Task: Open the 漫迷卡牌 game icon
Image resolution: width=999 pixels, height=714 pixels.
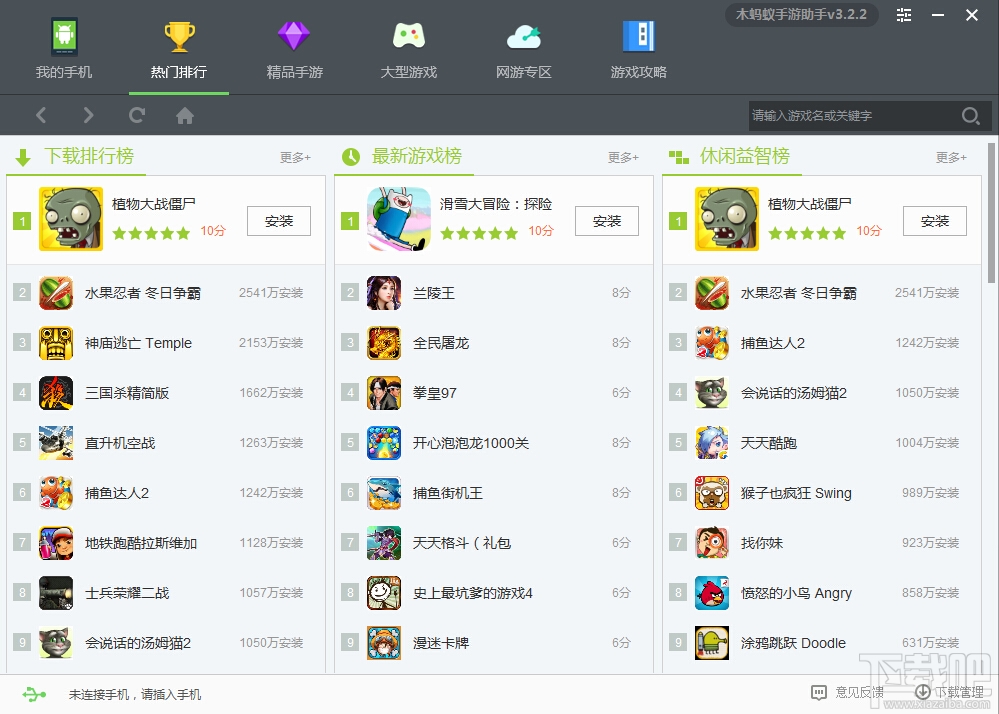Action: [384, 643]
